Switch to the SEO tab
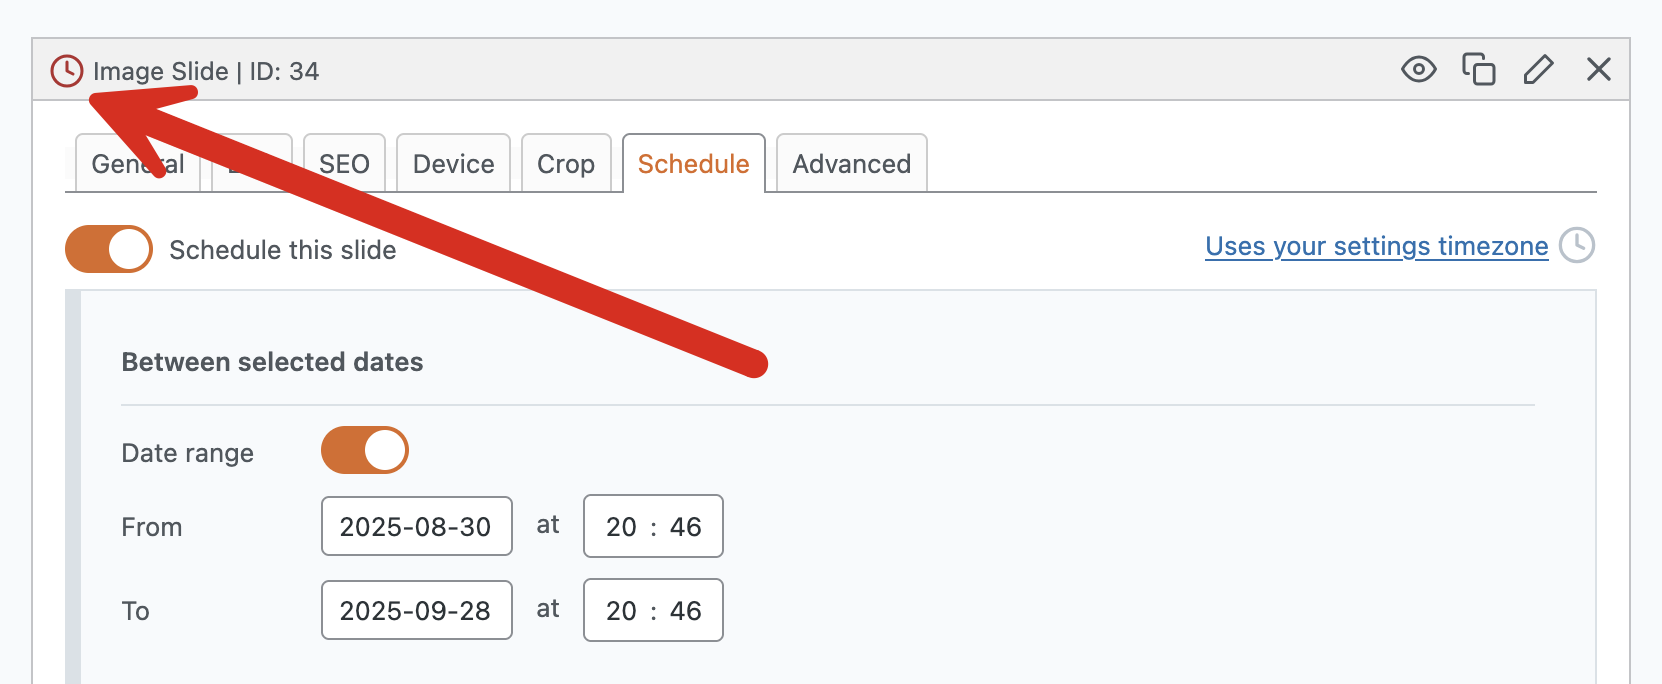 [344, 164]
